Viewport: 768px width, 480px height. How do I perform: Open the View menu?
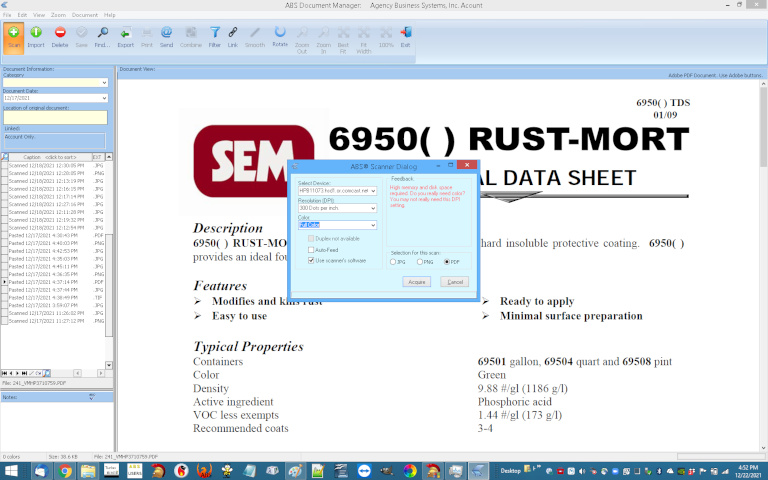(x=39, y=15)
